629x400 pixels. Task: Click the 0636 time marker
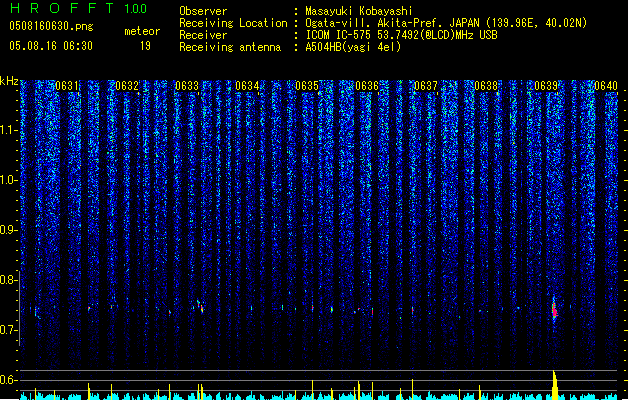pyautogui.click(x=367, y=86)
